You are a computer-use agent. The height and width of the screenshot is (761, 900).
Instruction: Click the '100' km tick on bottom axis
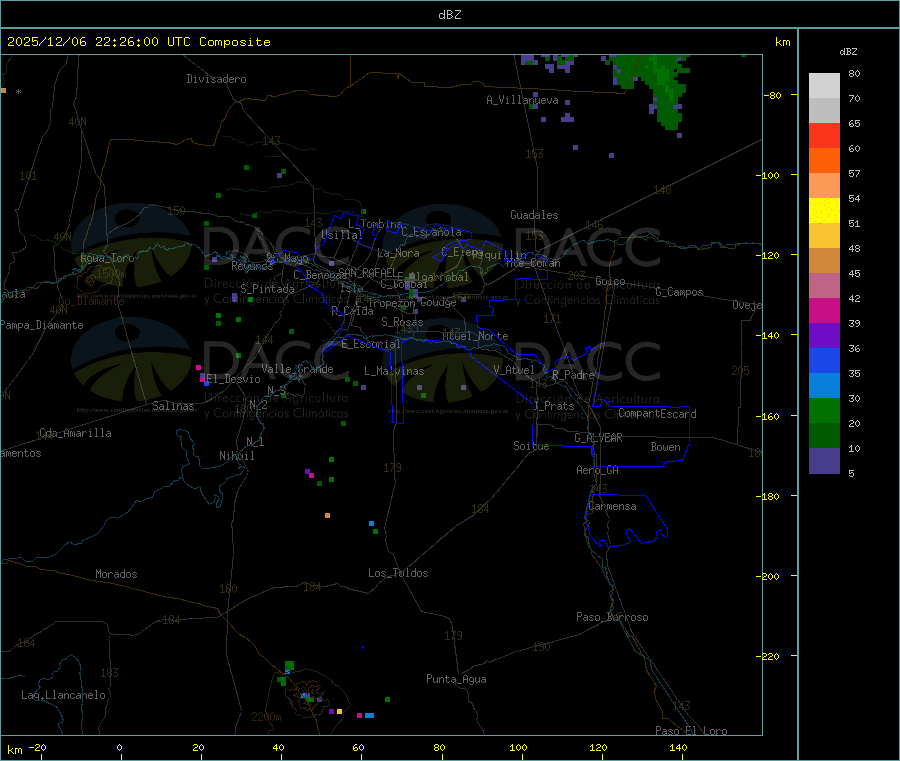[x=518, y=748]
